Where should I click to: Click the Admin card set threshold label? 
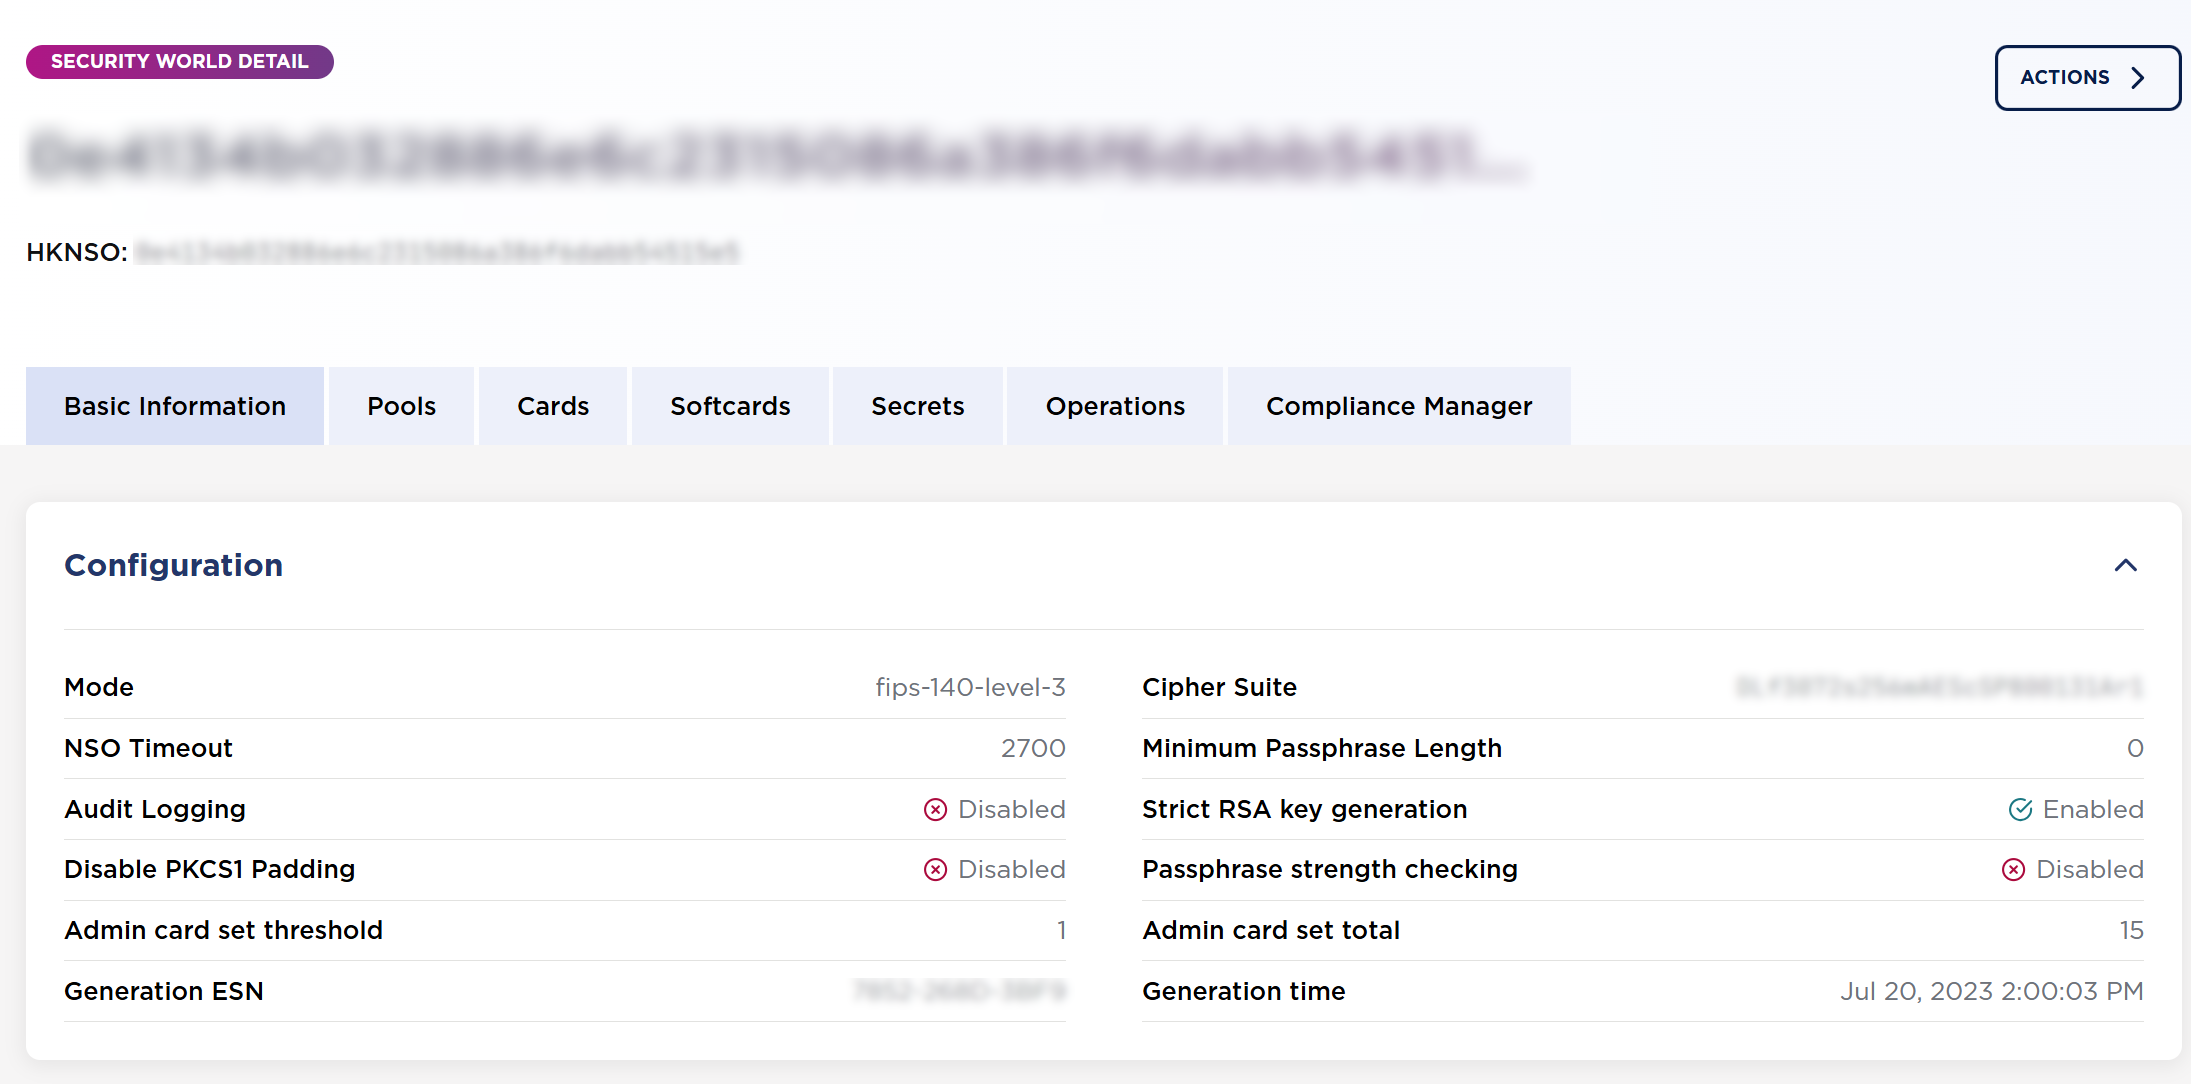(x=224, y=930)
